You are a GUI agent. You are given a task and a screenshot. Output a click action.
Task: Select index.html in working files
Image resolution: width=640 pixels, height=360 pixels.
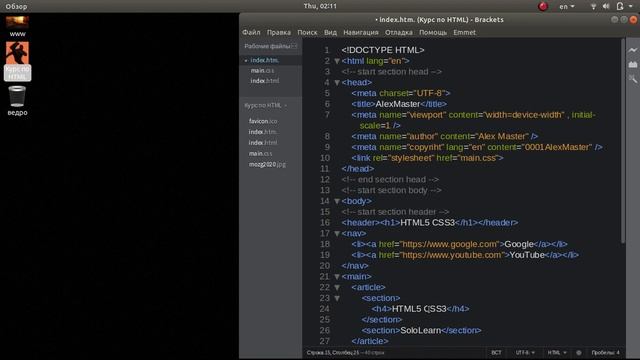pyautogui.click(x=264, y=81)
